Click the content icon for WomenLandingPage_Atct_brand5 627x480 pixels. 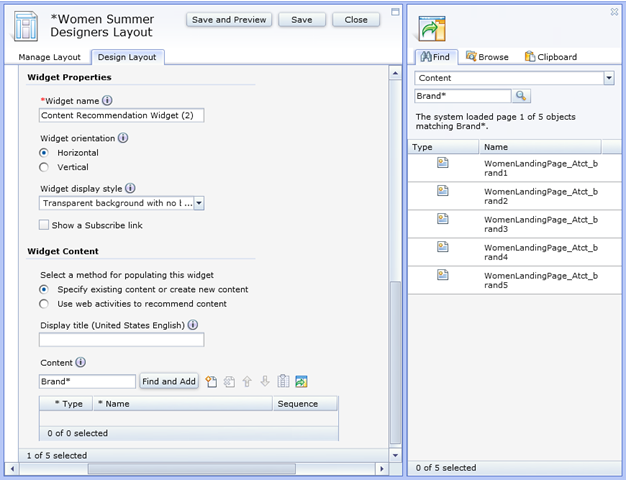click(443, 275)
